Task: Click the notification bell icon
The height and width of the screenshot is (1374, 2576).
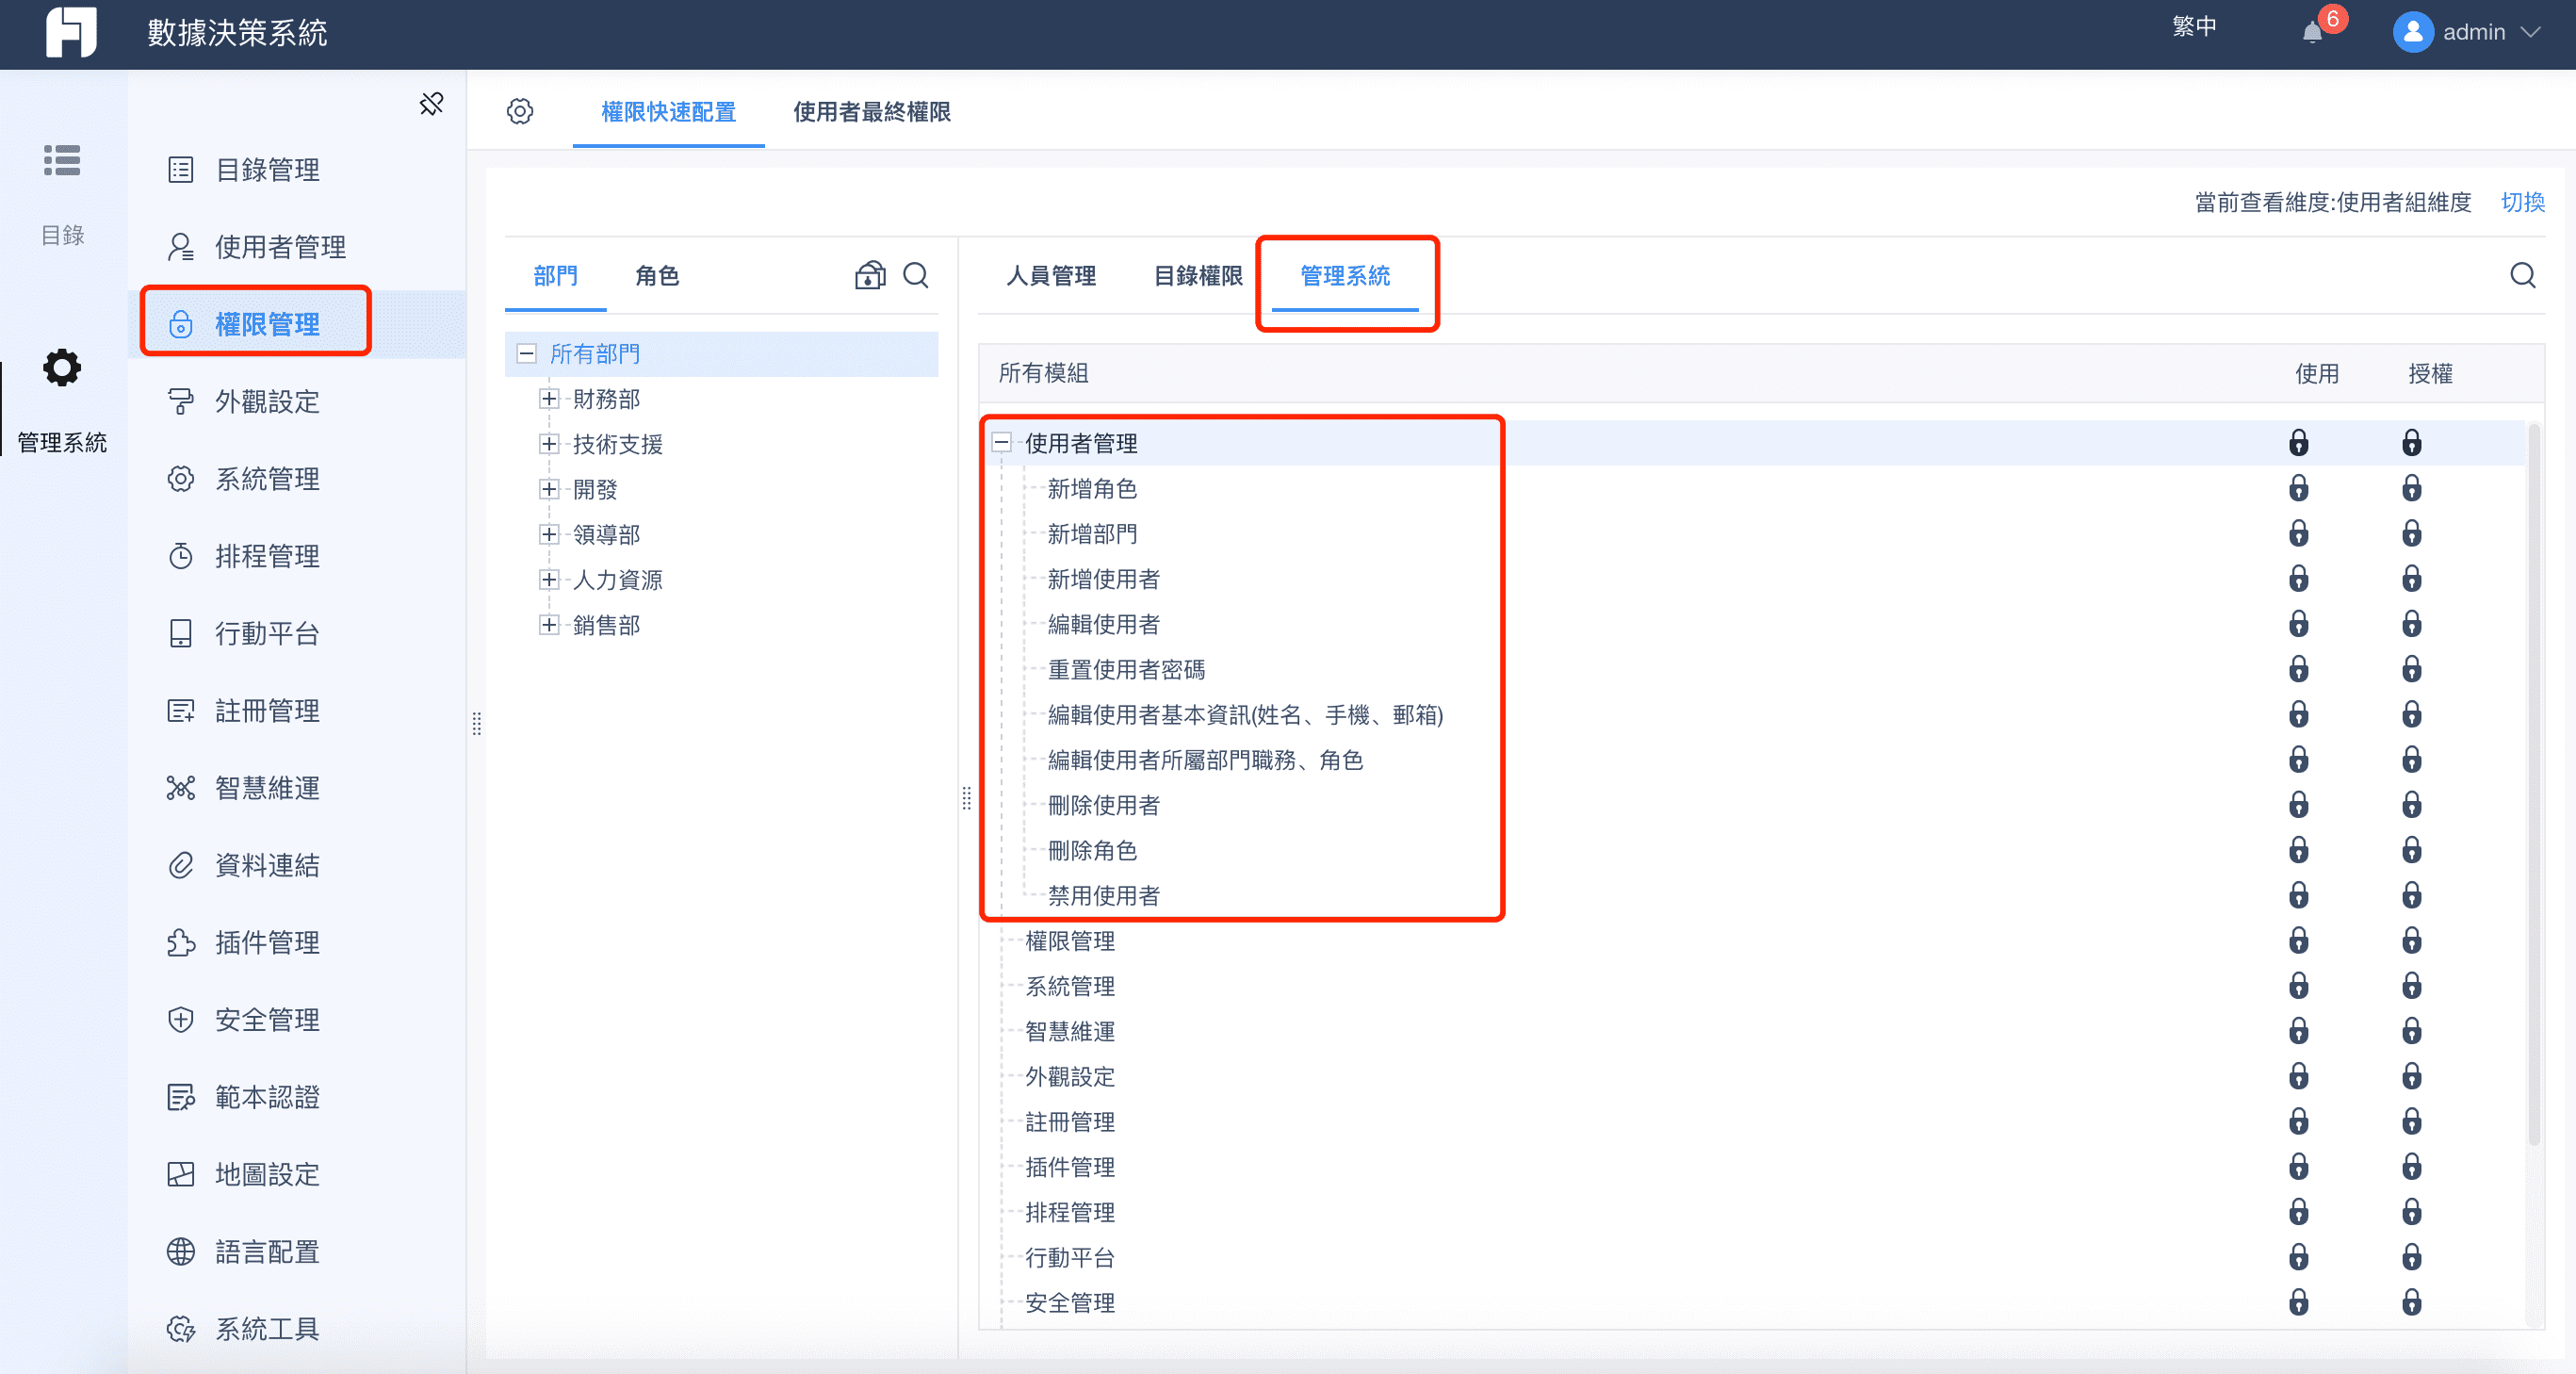Action: point(2312,32)
